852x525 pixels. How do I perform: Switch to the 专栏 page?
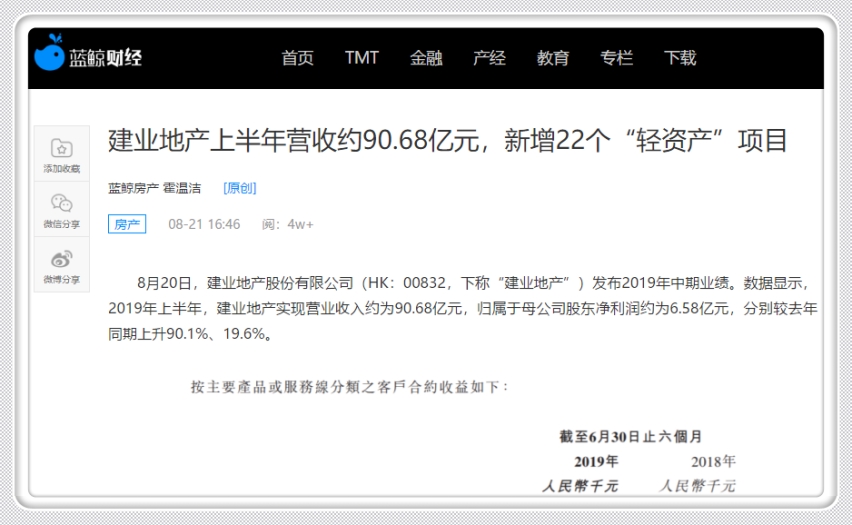coord(616,58)
